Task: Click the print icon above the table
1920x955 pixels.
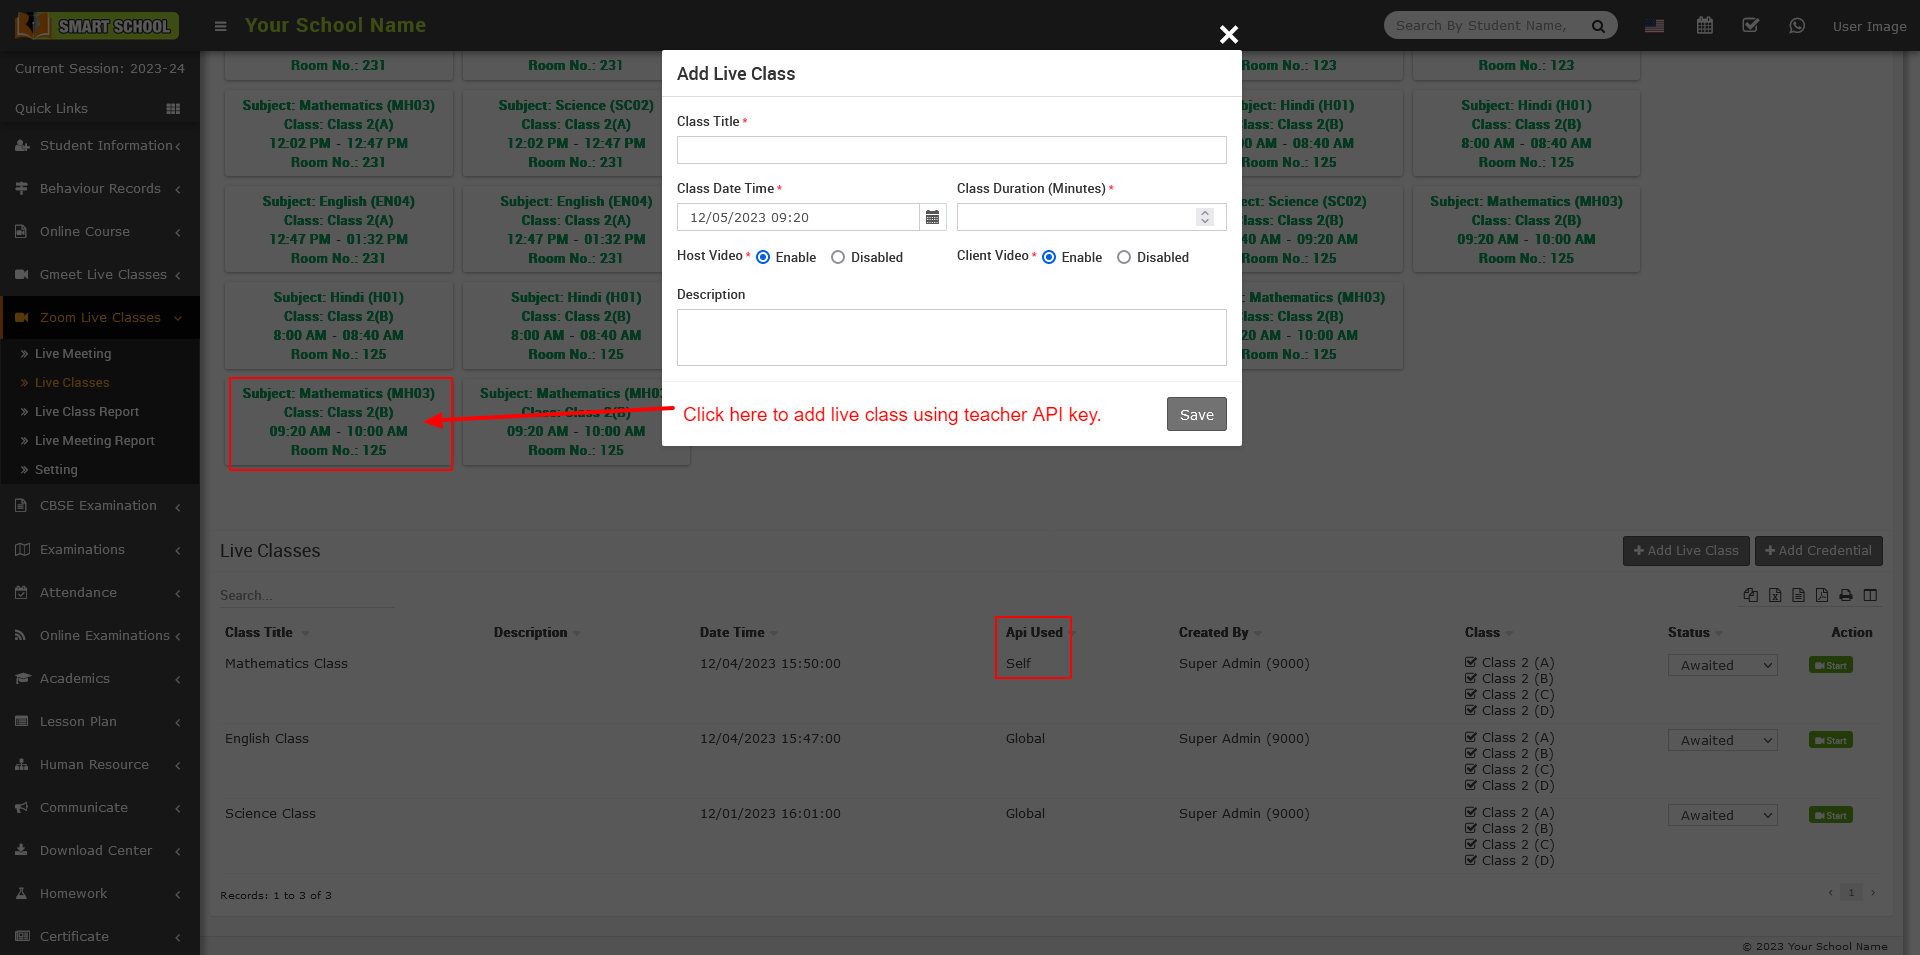Action: (x=1846, y=595)
